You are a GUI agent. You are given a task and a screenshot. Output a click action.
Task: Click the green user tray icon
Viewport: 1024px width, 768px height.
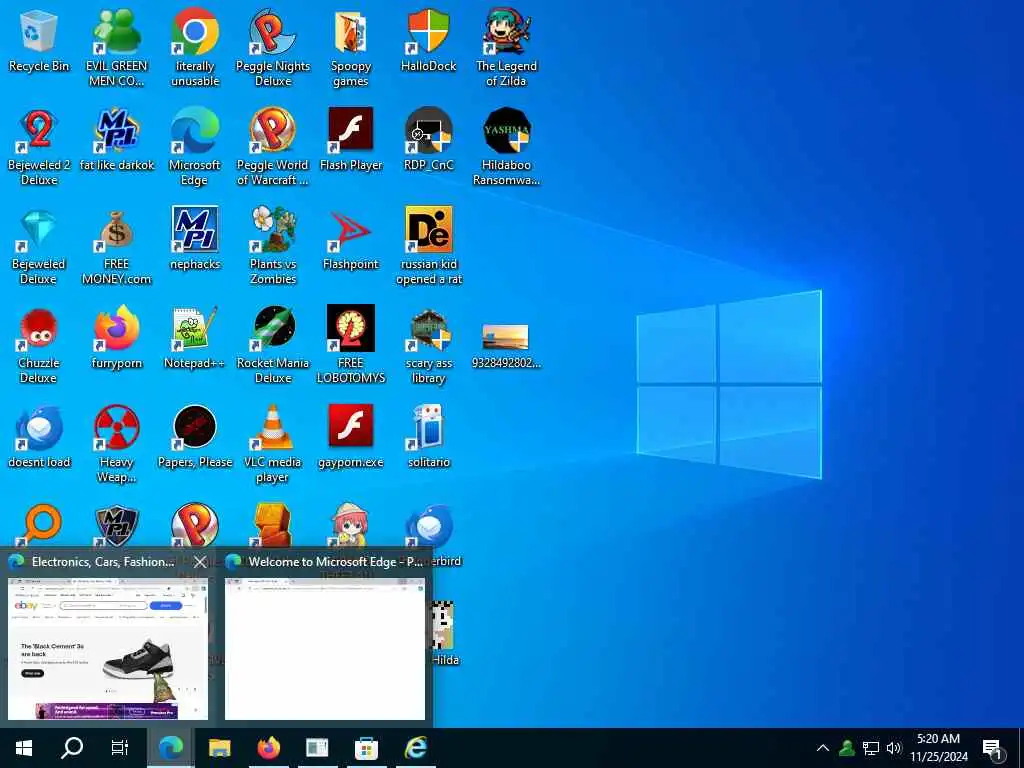point(847,748)
